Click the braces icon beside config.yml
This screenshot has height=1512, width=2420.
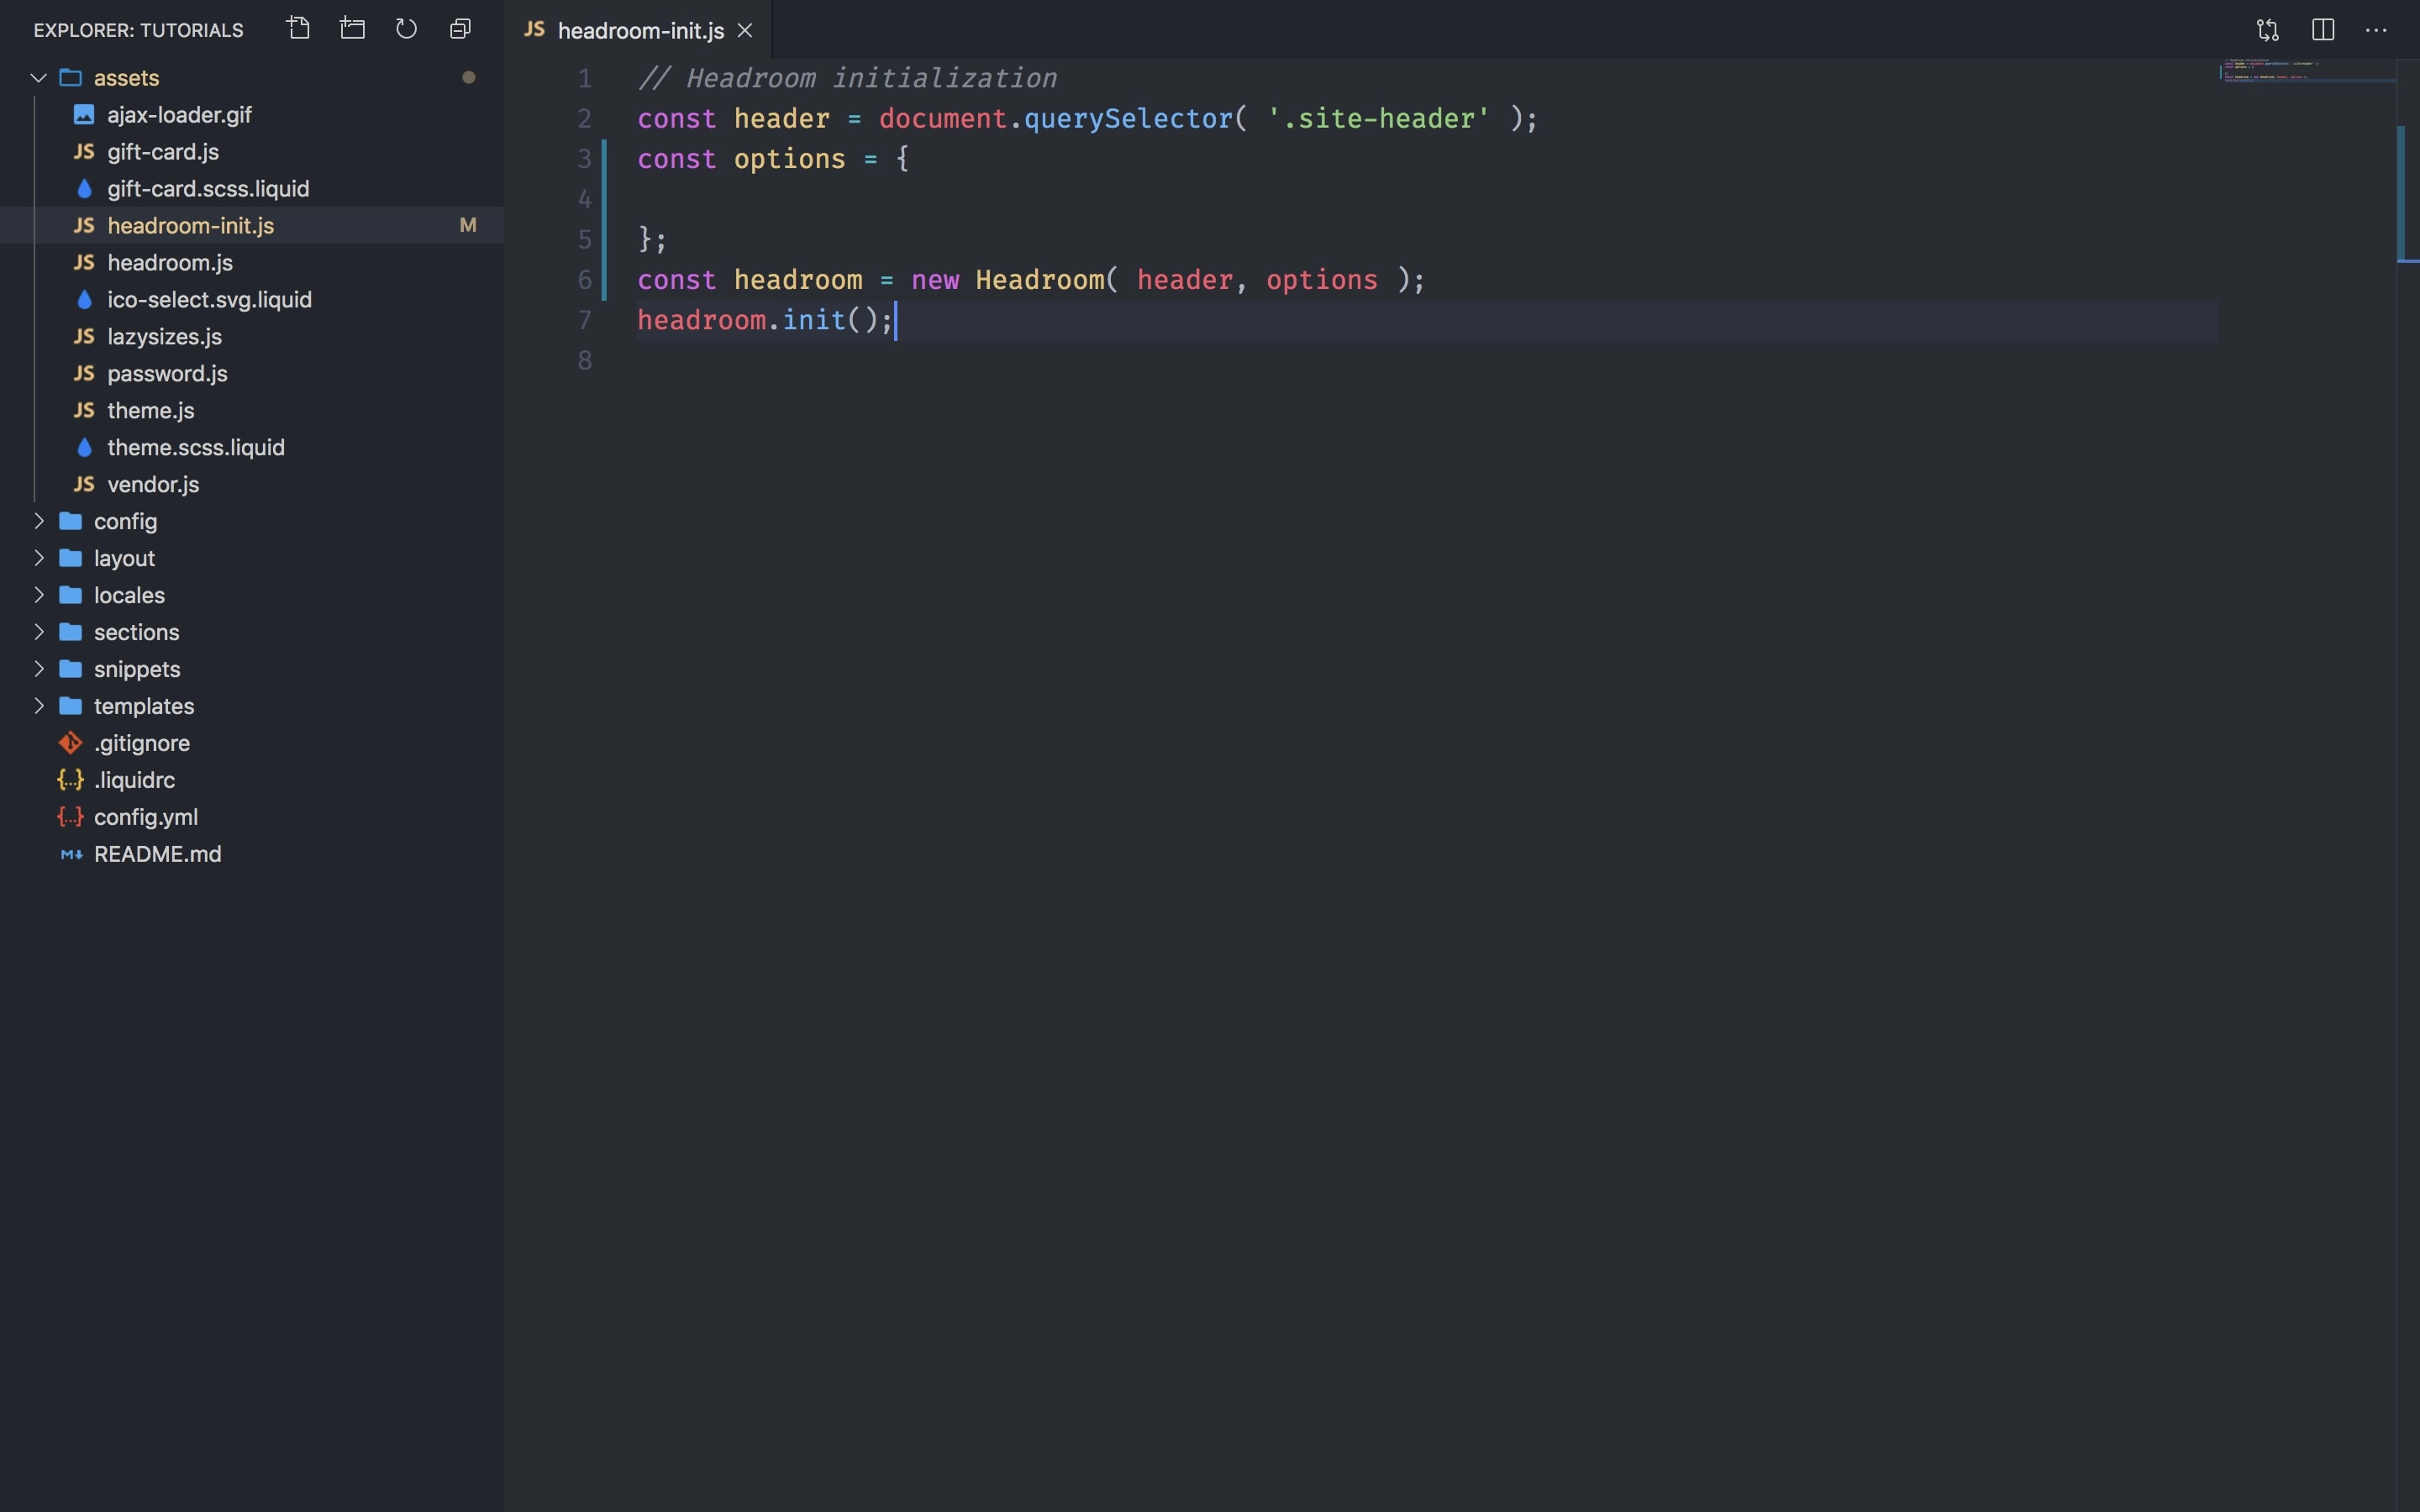pyautogui.click(x=70, y=816)
